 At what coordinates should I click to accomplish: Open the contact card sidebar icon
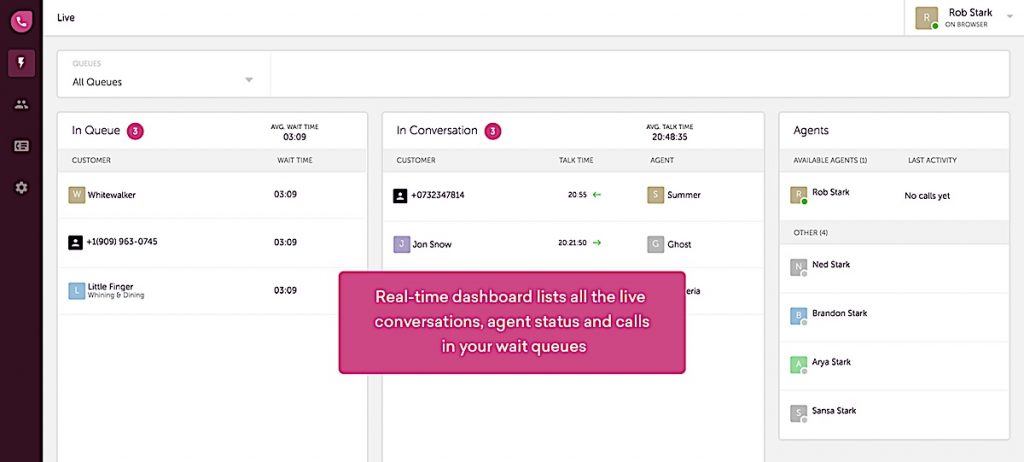pos(21,146)
